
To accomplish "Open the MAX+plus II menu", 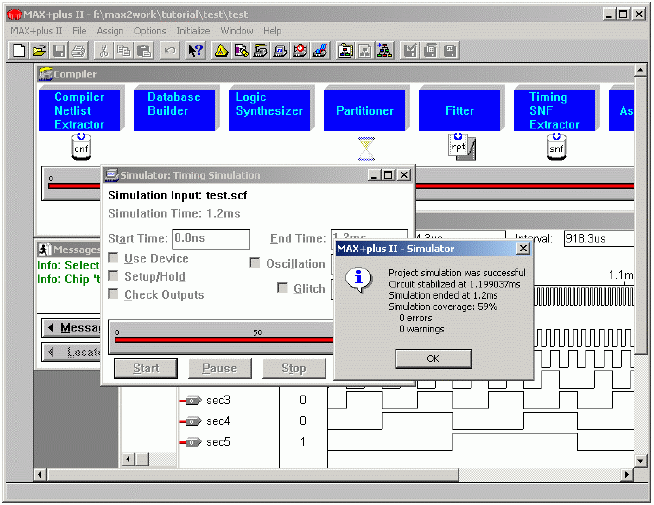I will [x=36, y=31].
